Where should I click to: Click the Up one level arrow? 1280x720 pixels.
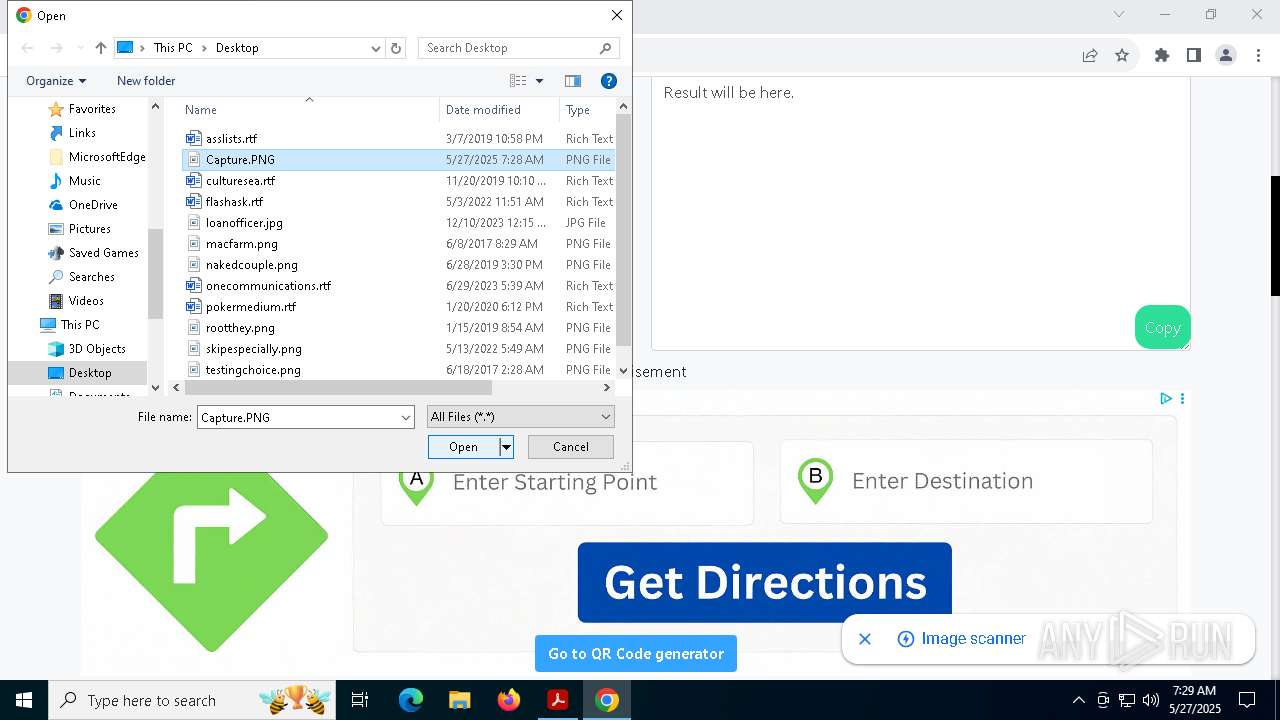pos(100,48)
